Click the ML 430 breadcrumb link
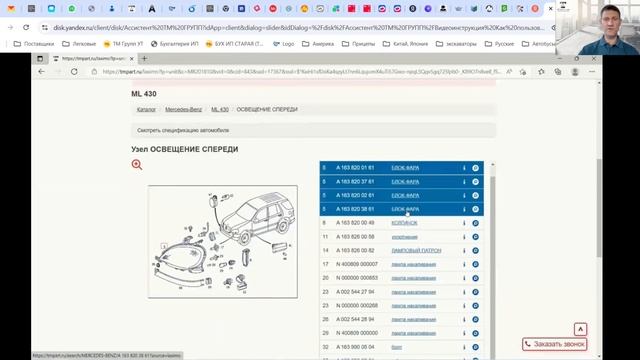640x360 pixels. click(220, 109)
